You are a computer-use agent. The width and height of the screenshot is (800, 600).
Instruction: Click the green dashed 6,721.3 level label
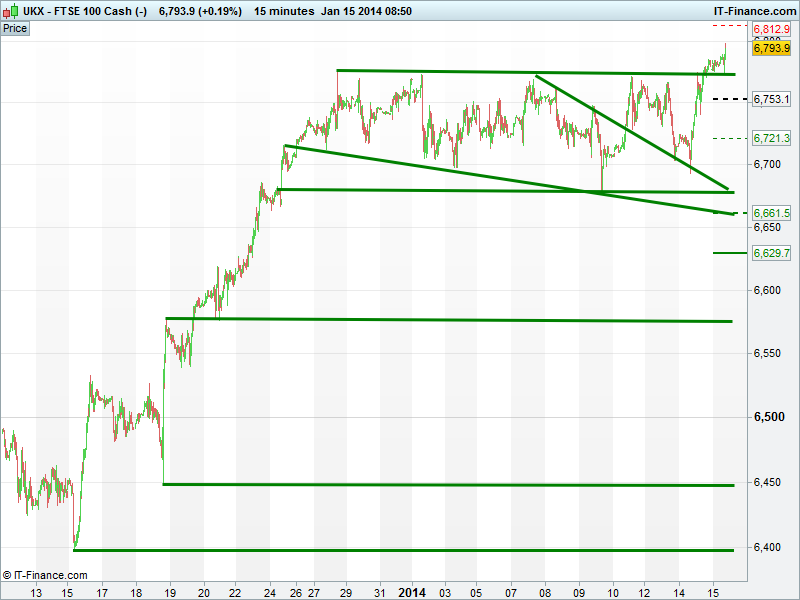771,138
